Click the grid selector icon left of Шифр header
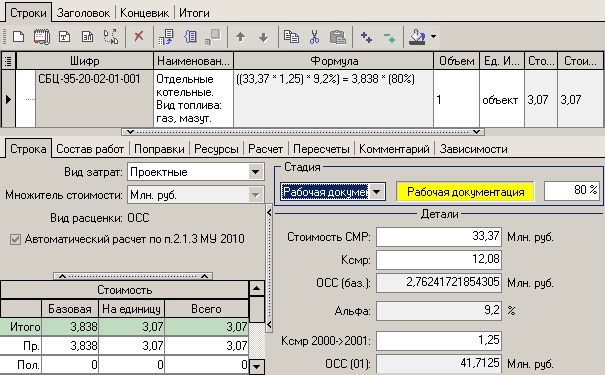This screenshot has height=375, width=605. click(8, 61)
